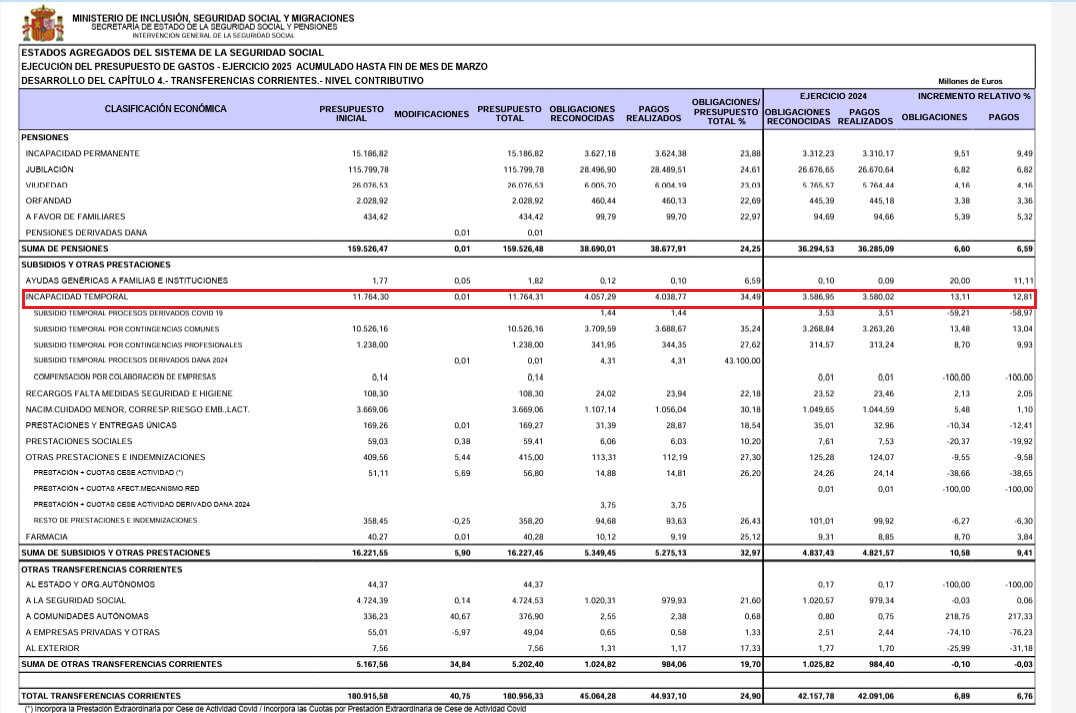The width and height of the screenshot is (1076, 713).
Task: Select the Modificaciones column header
Action: 431,114
